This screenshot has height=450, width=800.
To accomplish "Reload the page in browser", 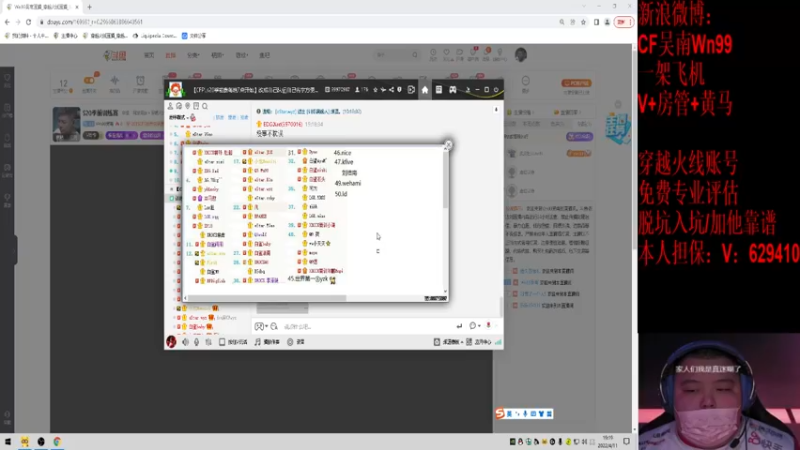I will (29, 22).
